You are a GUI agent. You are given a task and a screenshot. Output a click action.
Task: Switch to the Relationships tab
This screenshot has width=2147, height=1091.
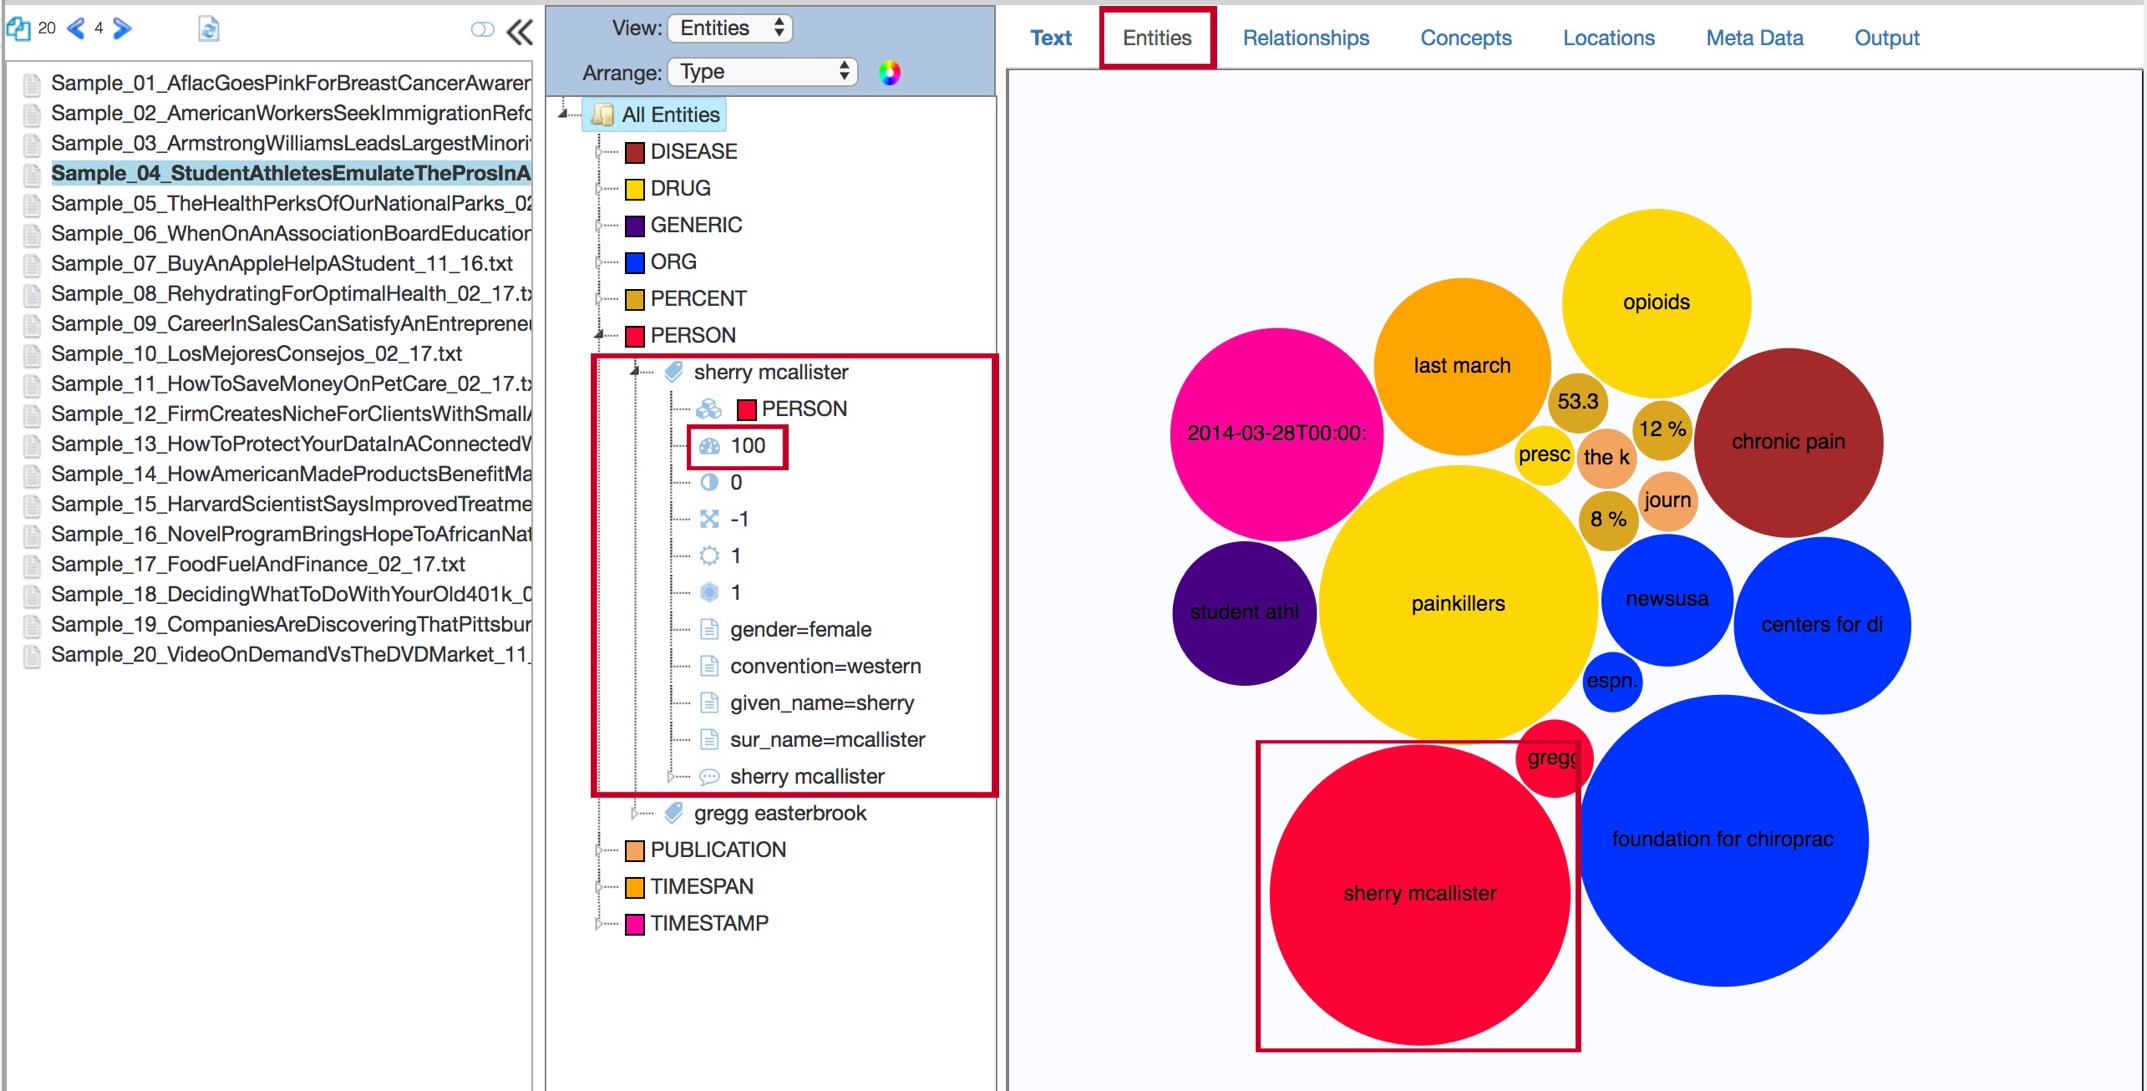(1305, 38)
